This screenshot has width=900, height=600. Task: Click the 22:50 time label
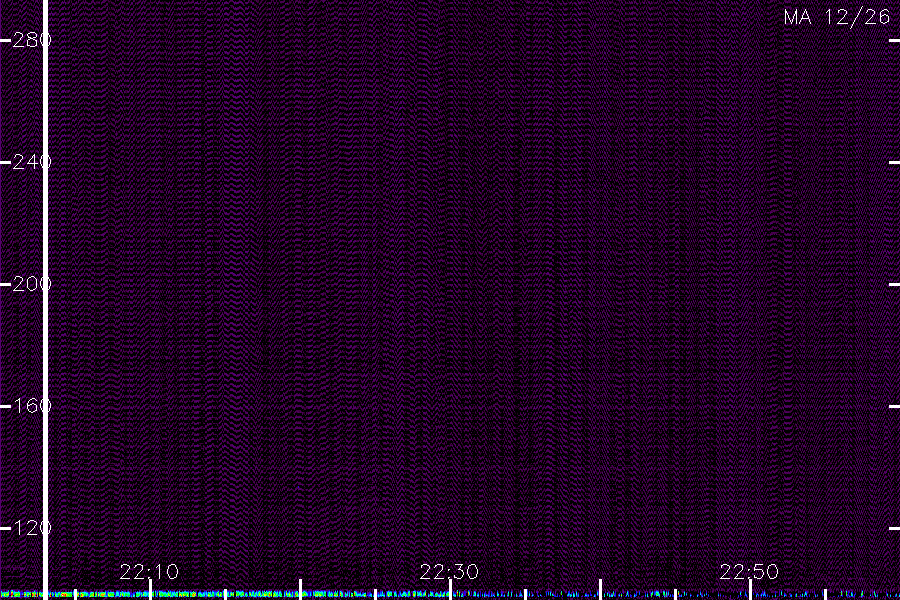point(749,571)
